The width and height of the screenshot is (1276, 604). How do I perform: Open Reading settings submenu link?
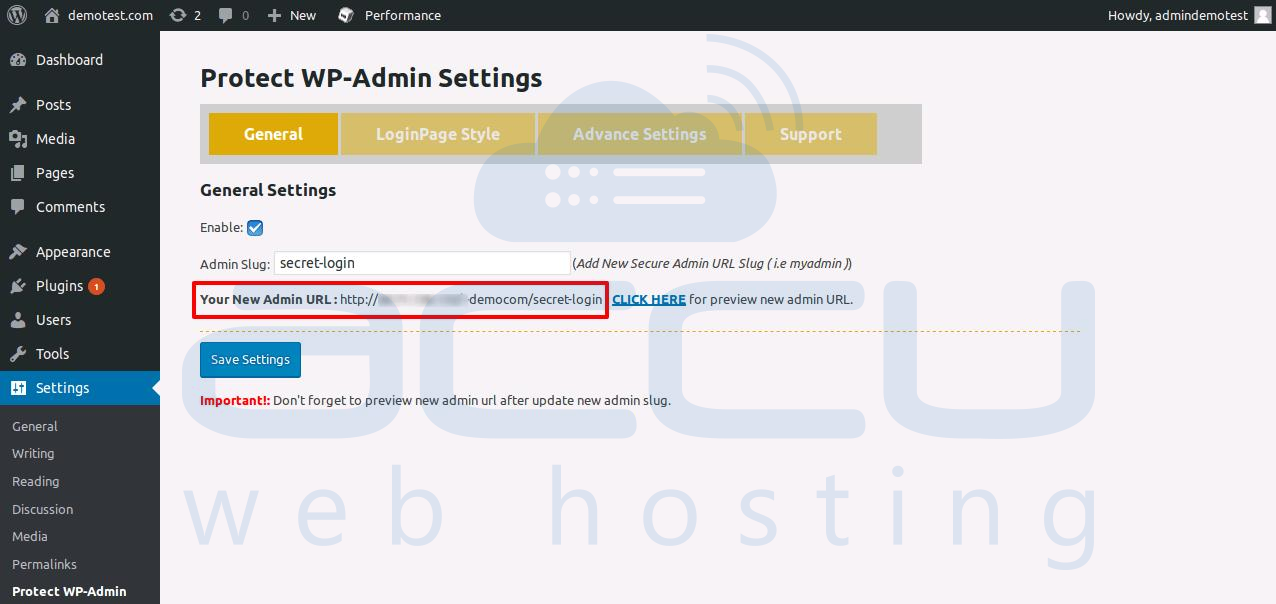(x=36, y=482)
